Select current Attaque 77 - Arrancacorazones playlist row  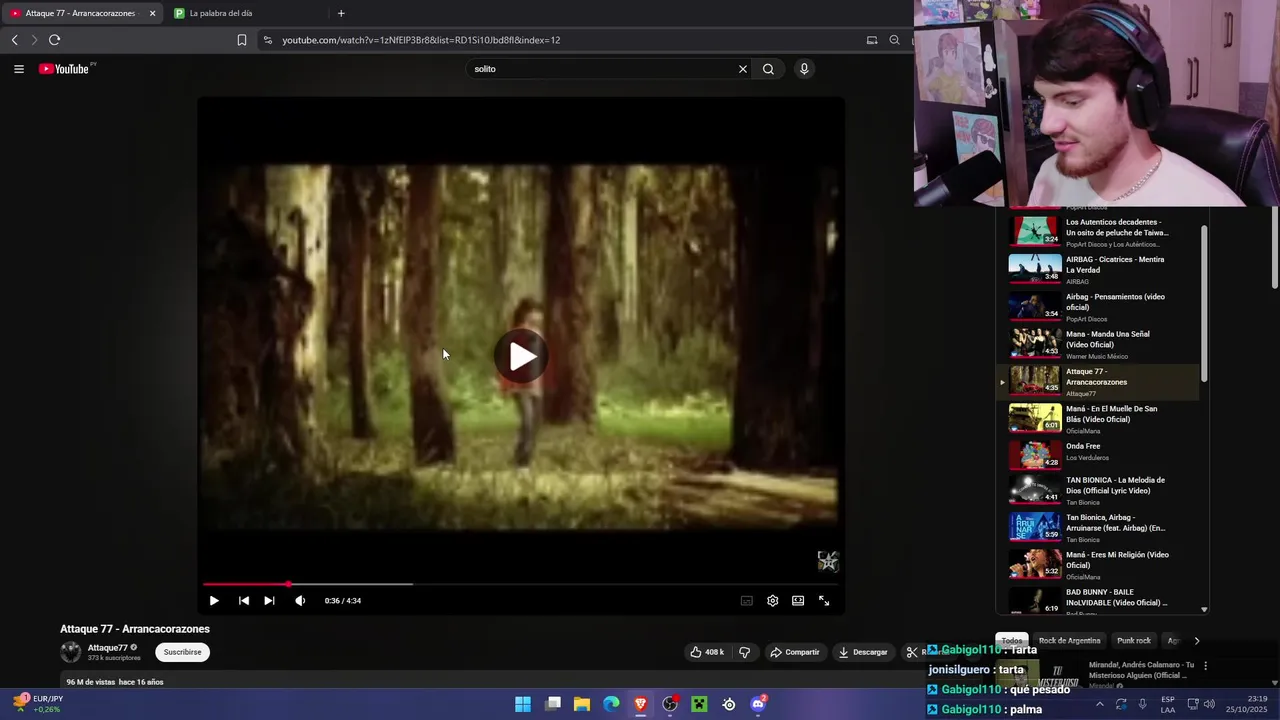(1098, 382)
